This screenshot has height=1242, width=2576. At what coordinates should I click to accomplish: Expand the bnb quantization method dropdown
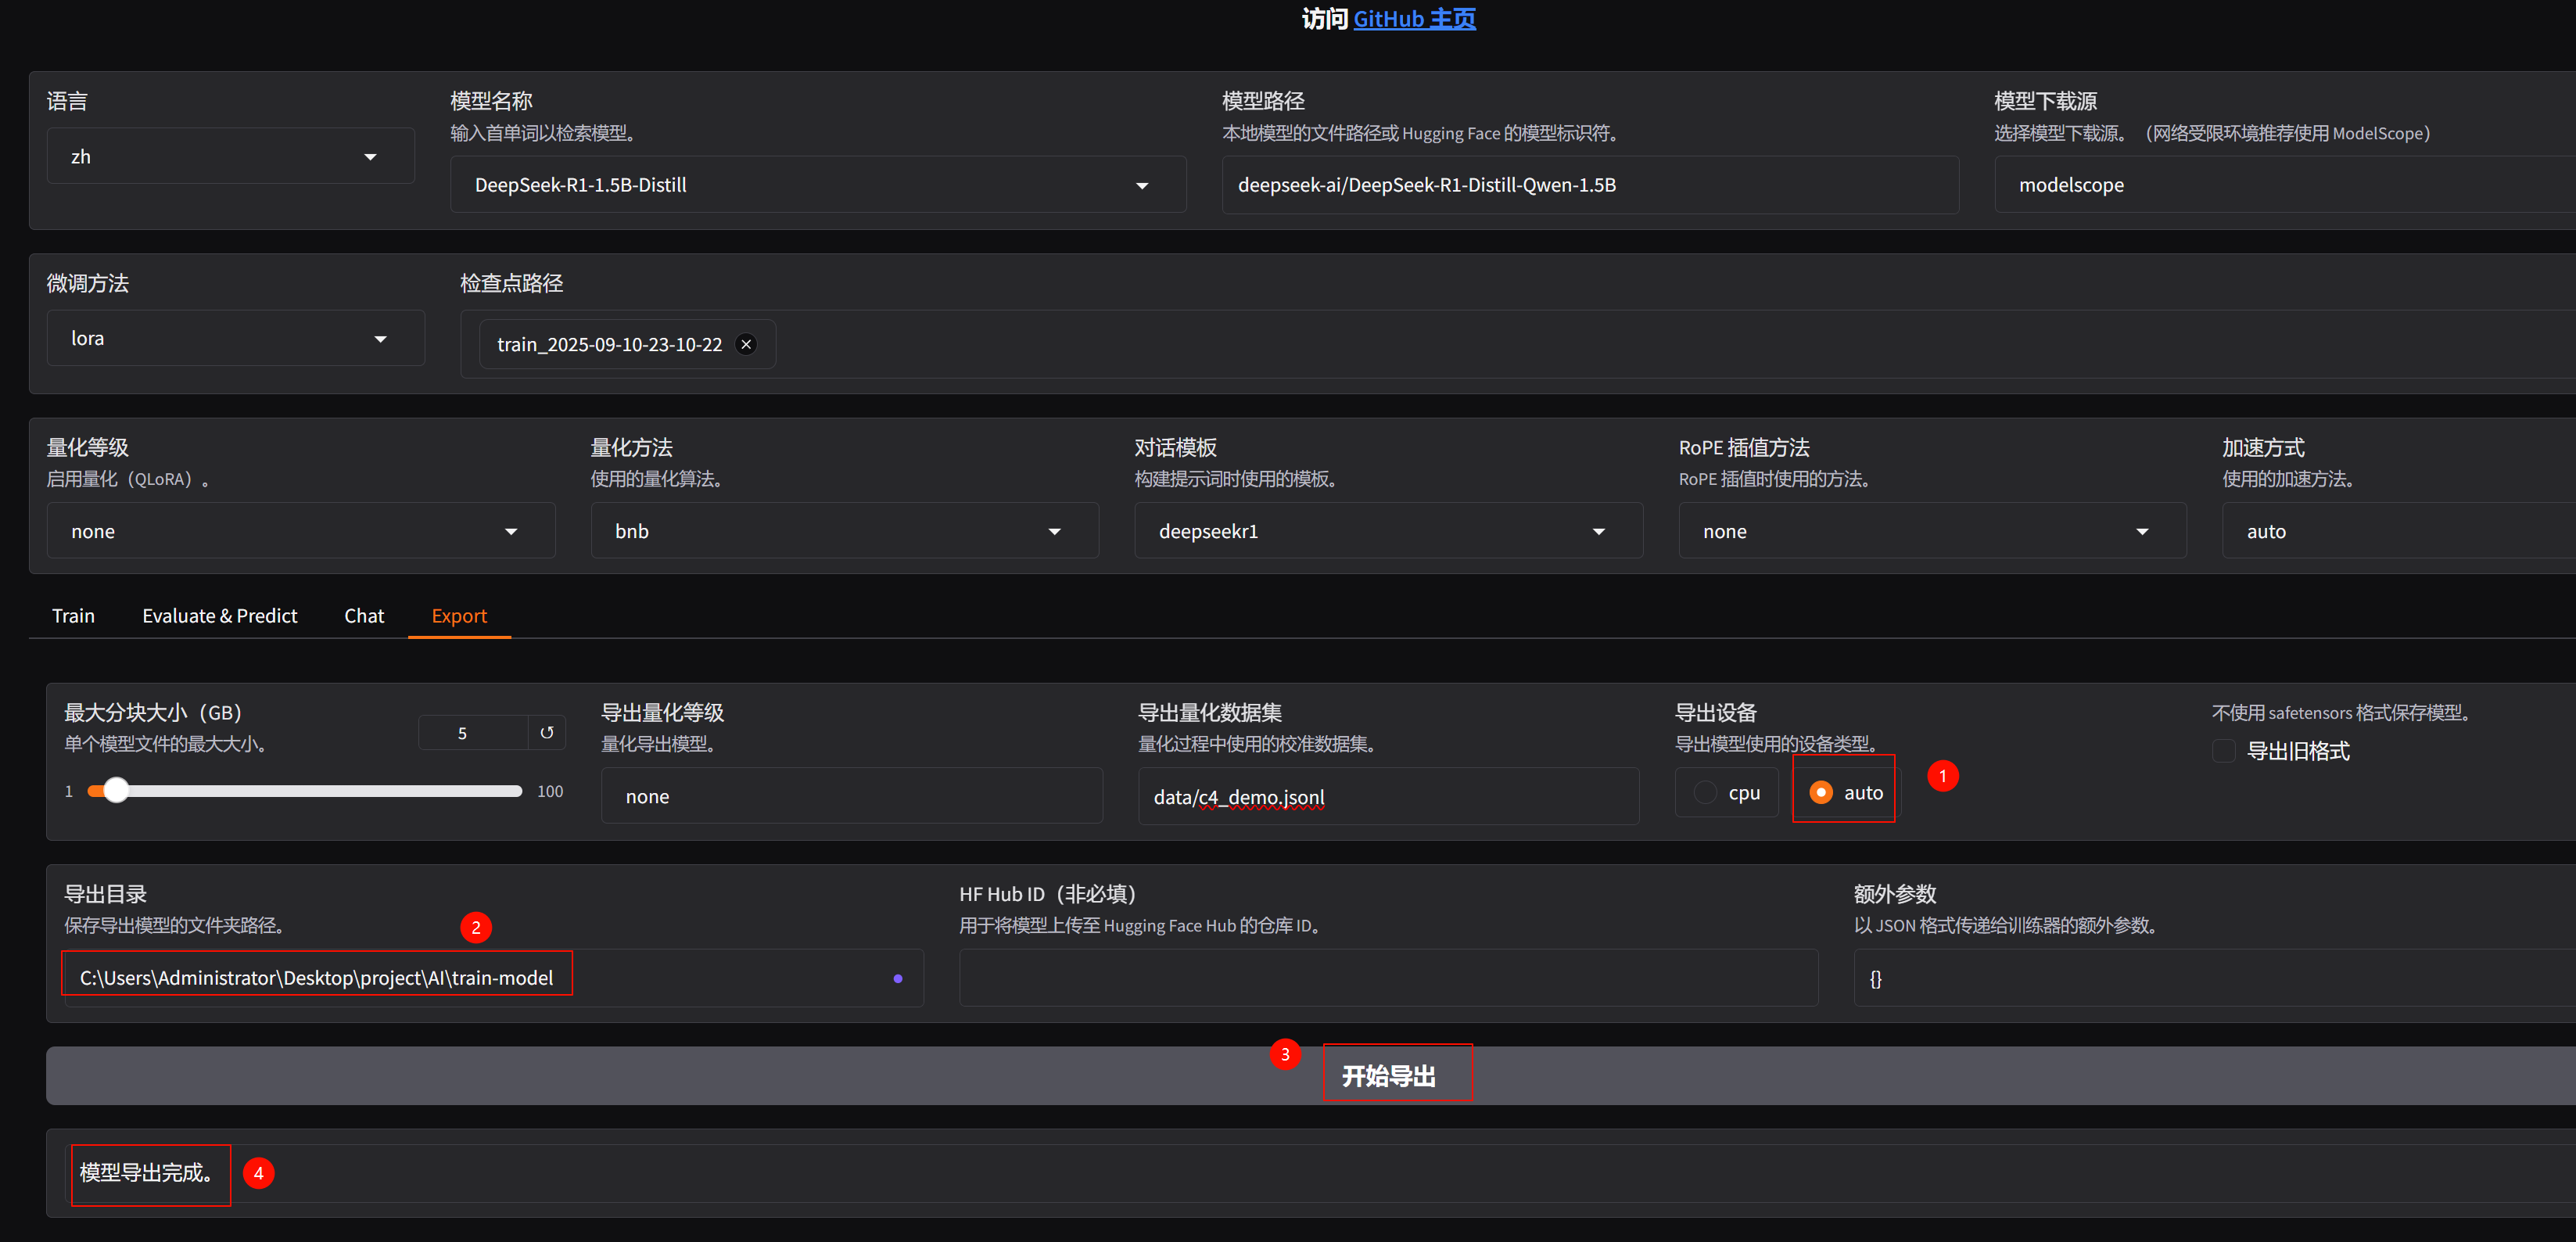point(1054,532)
